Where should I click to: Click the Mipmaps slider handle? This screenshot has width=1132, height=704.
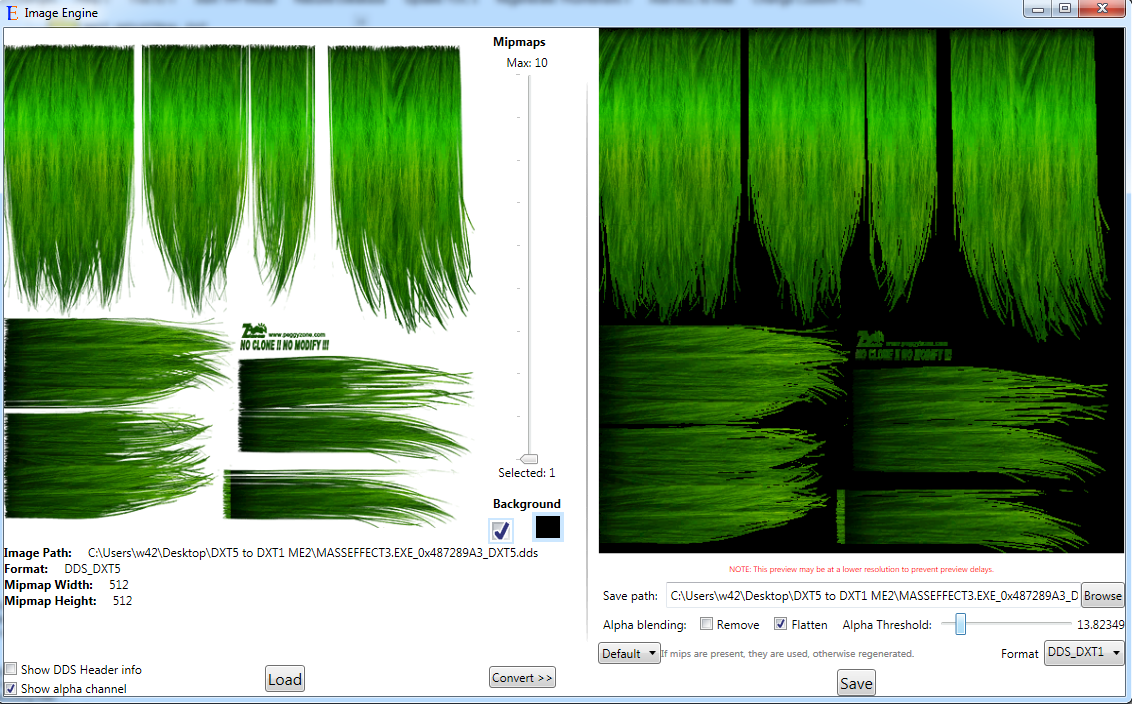[529, 459]
